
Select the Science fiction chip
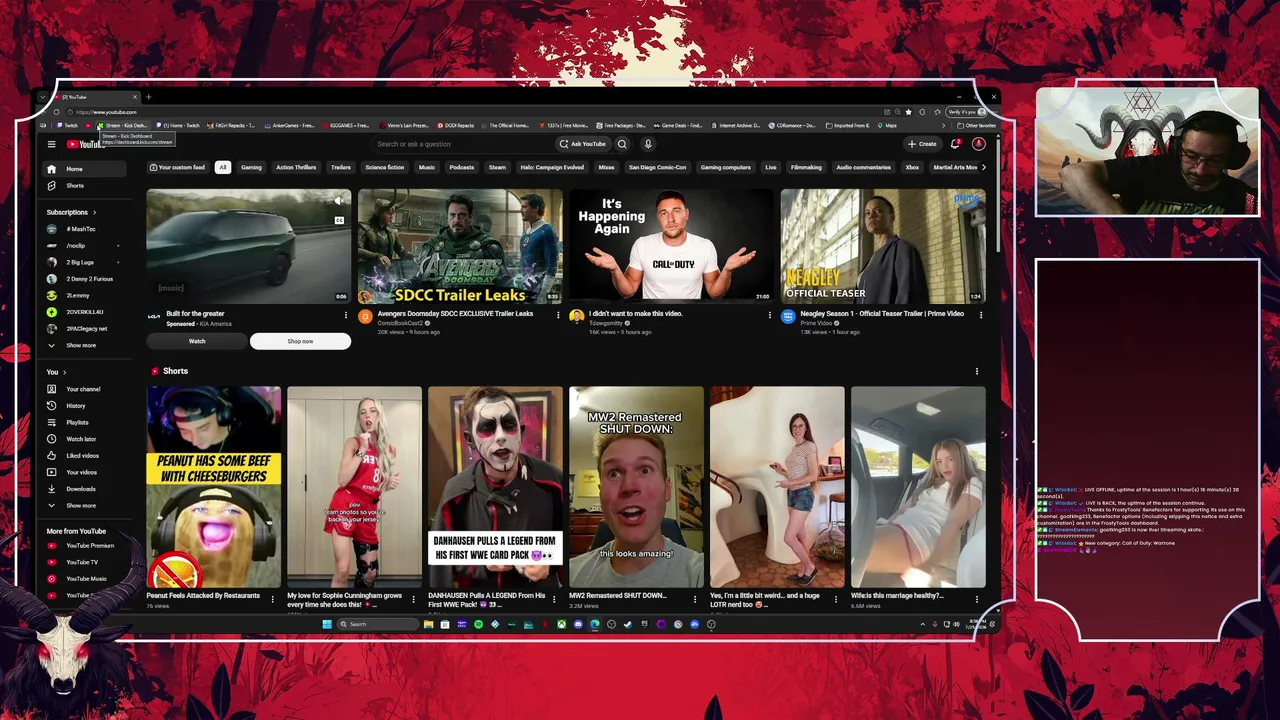(385, 168)
